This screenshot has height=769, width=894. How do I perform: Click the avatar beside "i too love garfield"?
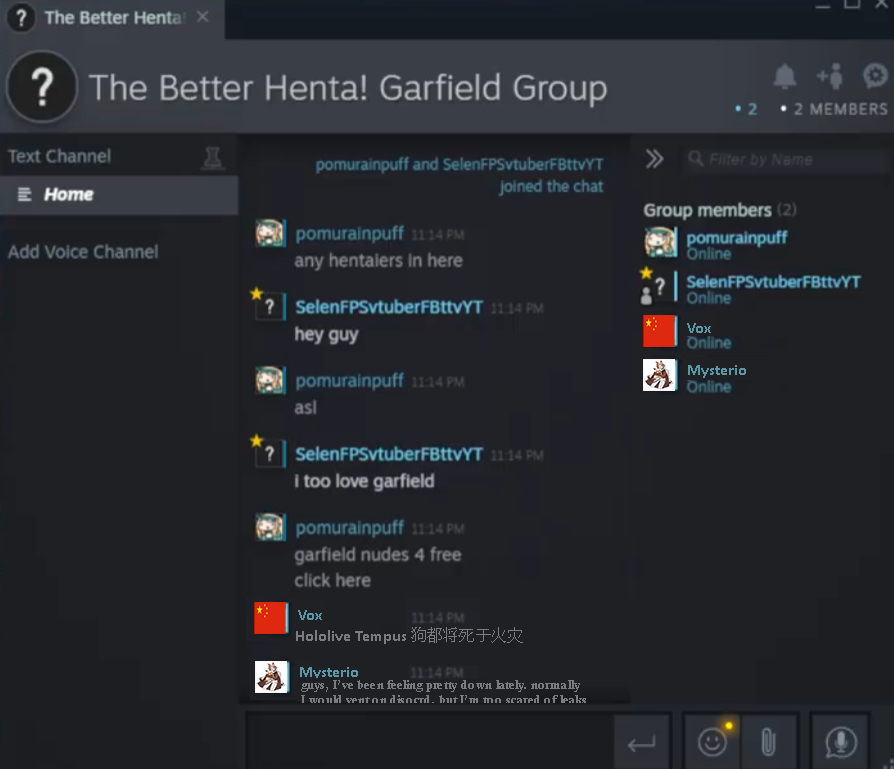[270, 454]
